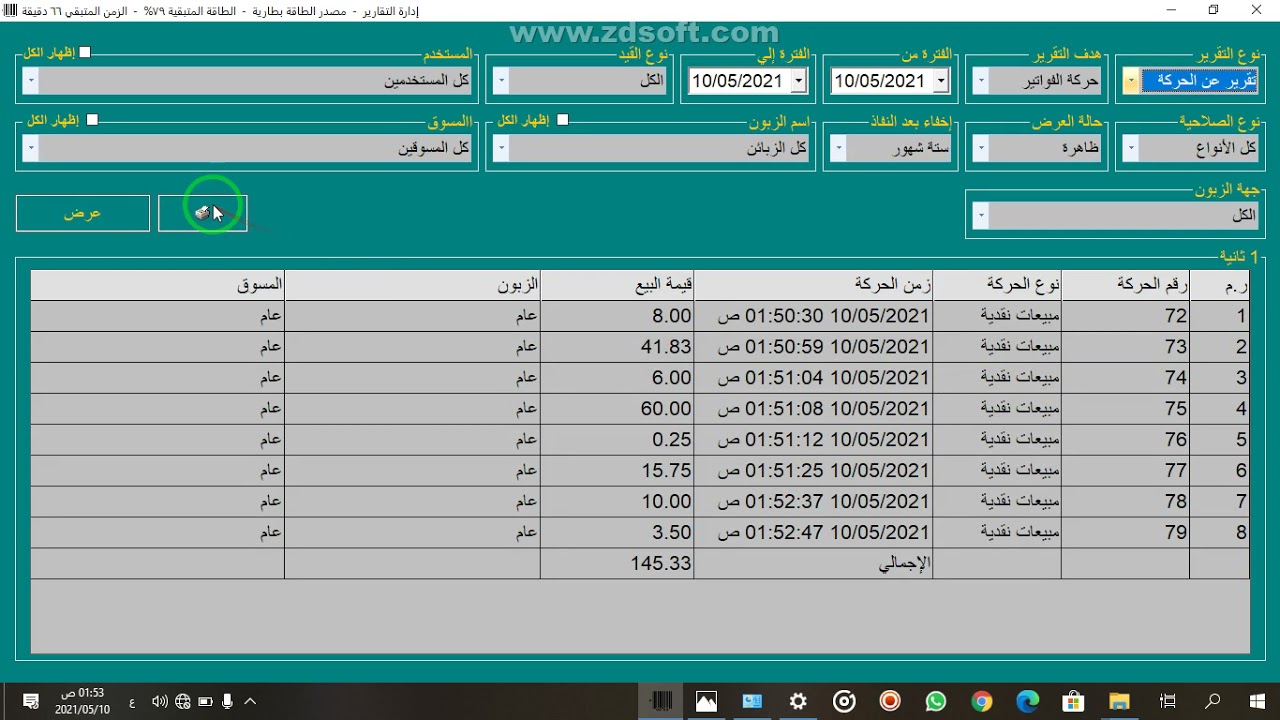Open the جهة الزبون dropdown

pyautogui.click(x=981, y=216)
